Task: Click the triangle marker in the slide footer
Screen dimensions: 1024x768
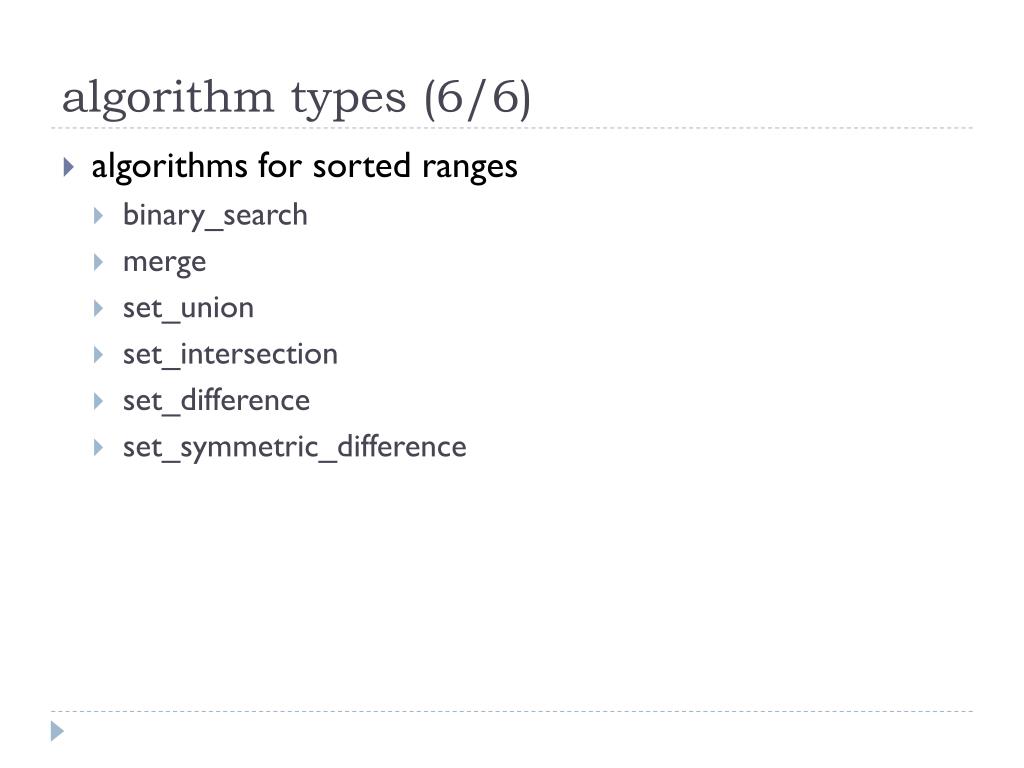Action: coord(57,731)
